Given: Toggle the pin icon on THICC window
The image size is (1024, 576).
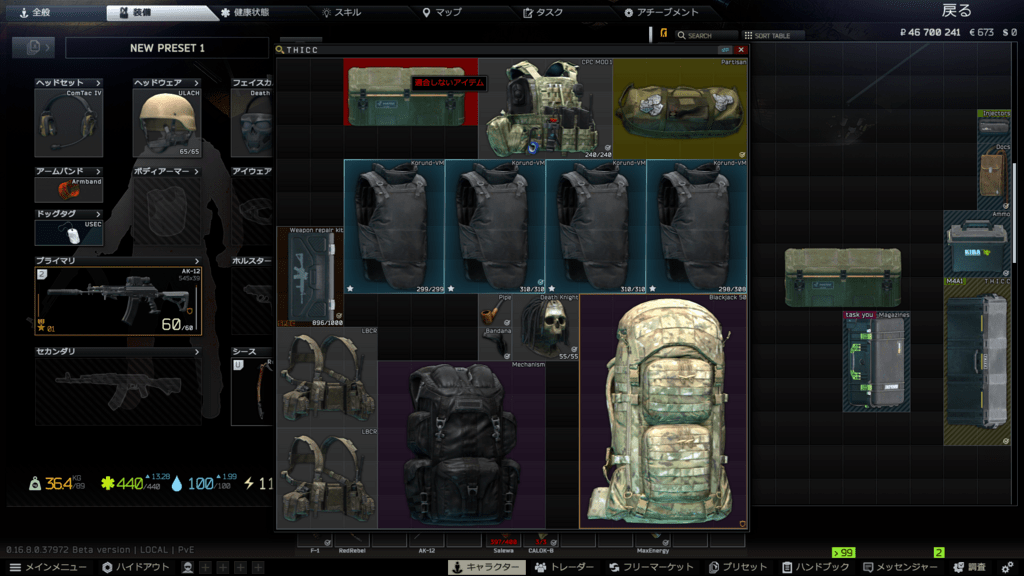Looking at the screenshot, I should click(x=725, y=50).
